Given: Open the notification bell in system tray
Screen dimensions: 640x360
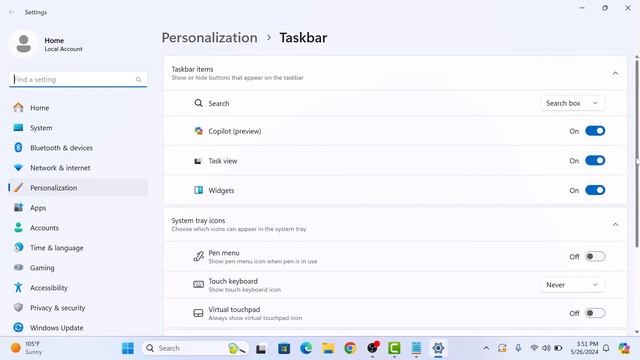Looking at the screenshot, I should 606,348.
